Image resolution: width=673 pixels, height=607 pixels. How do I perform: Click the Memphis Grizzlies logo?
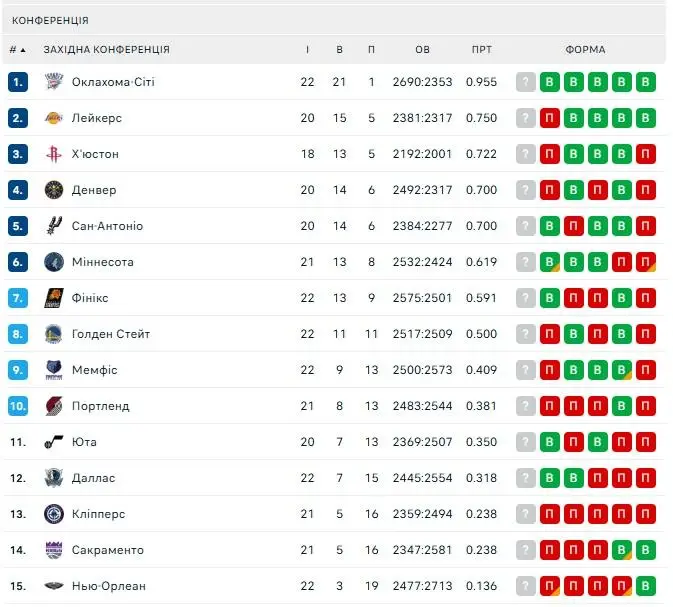pos(54,370)
